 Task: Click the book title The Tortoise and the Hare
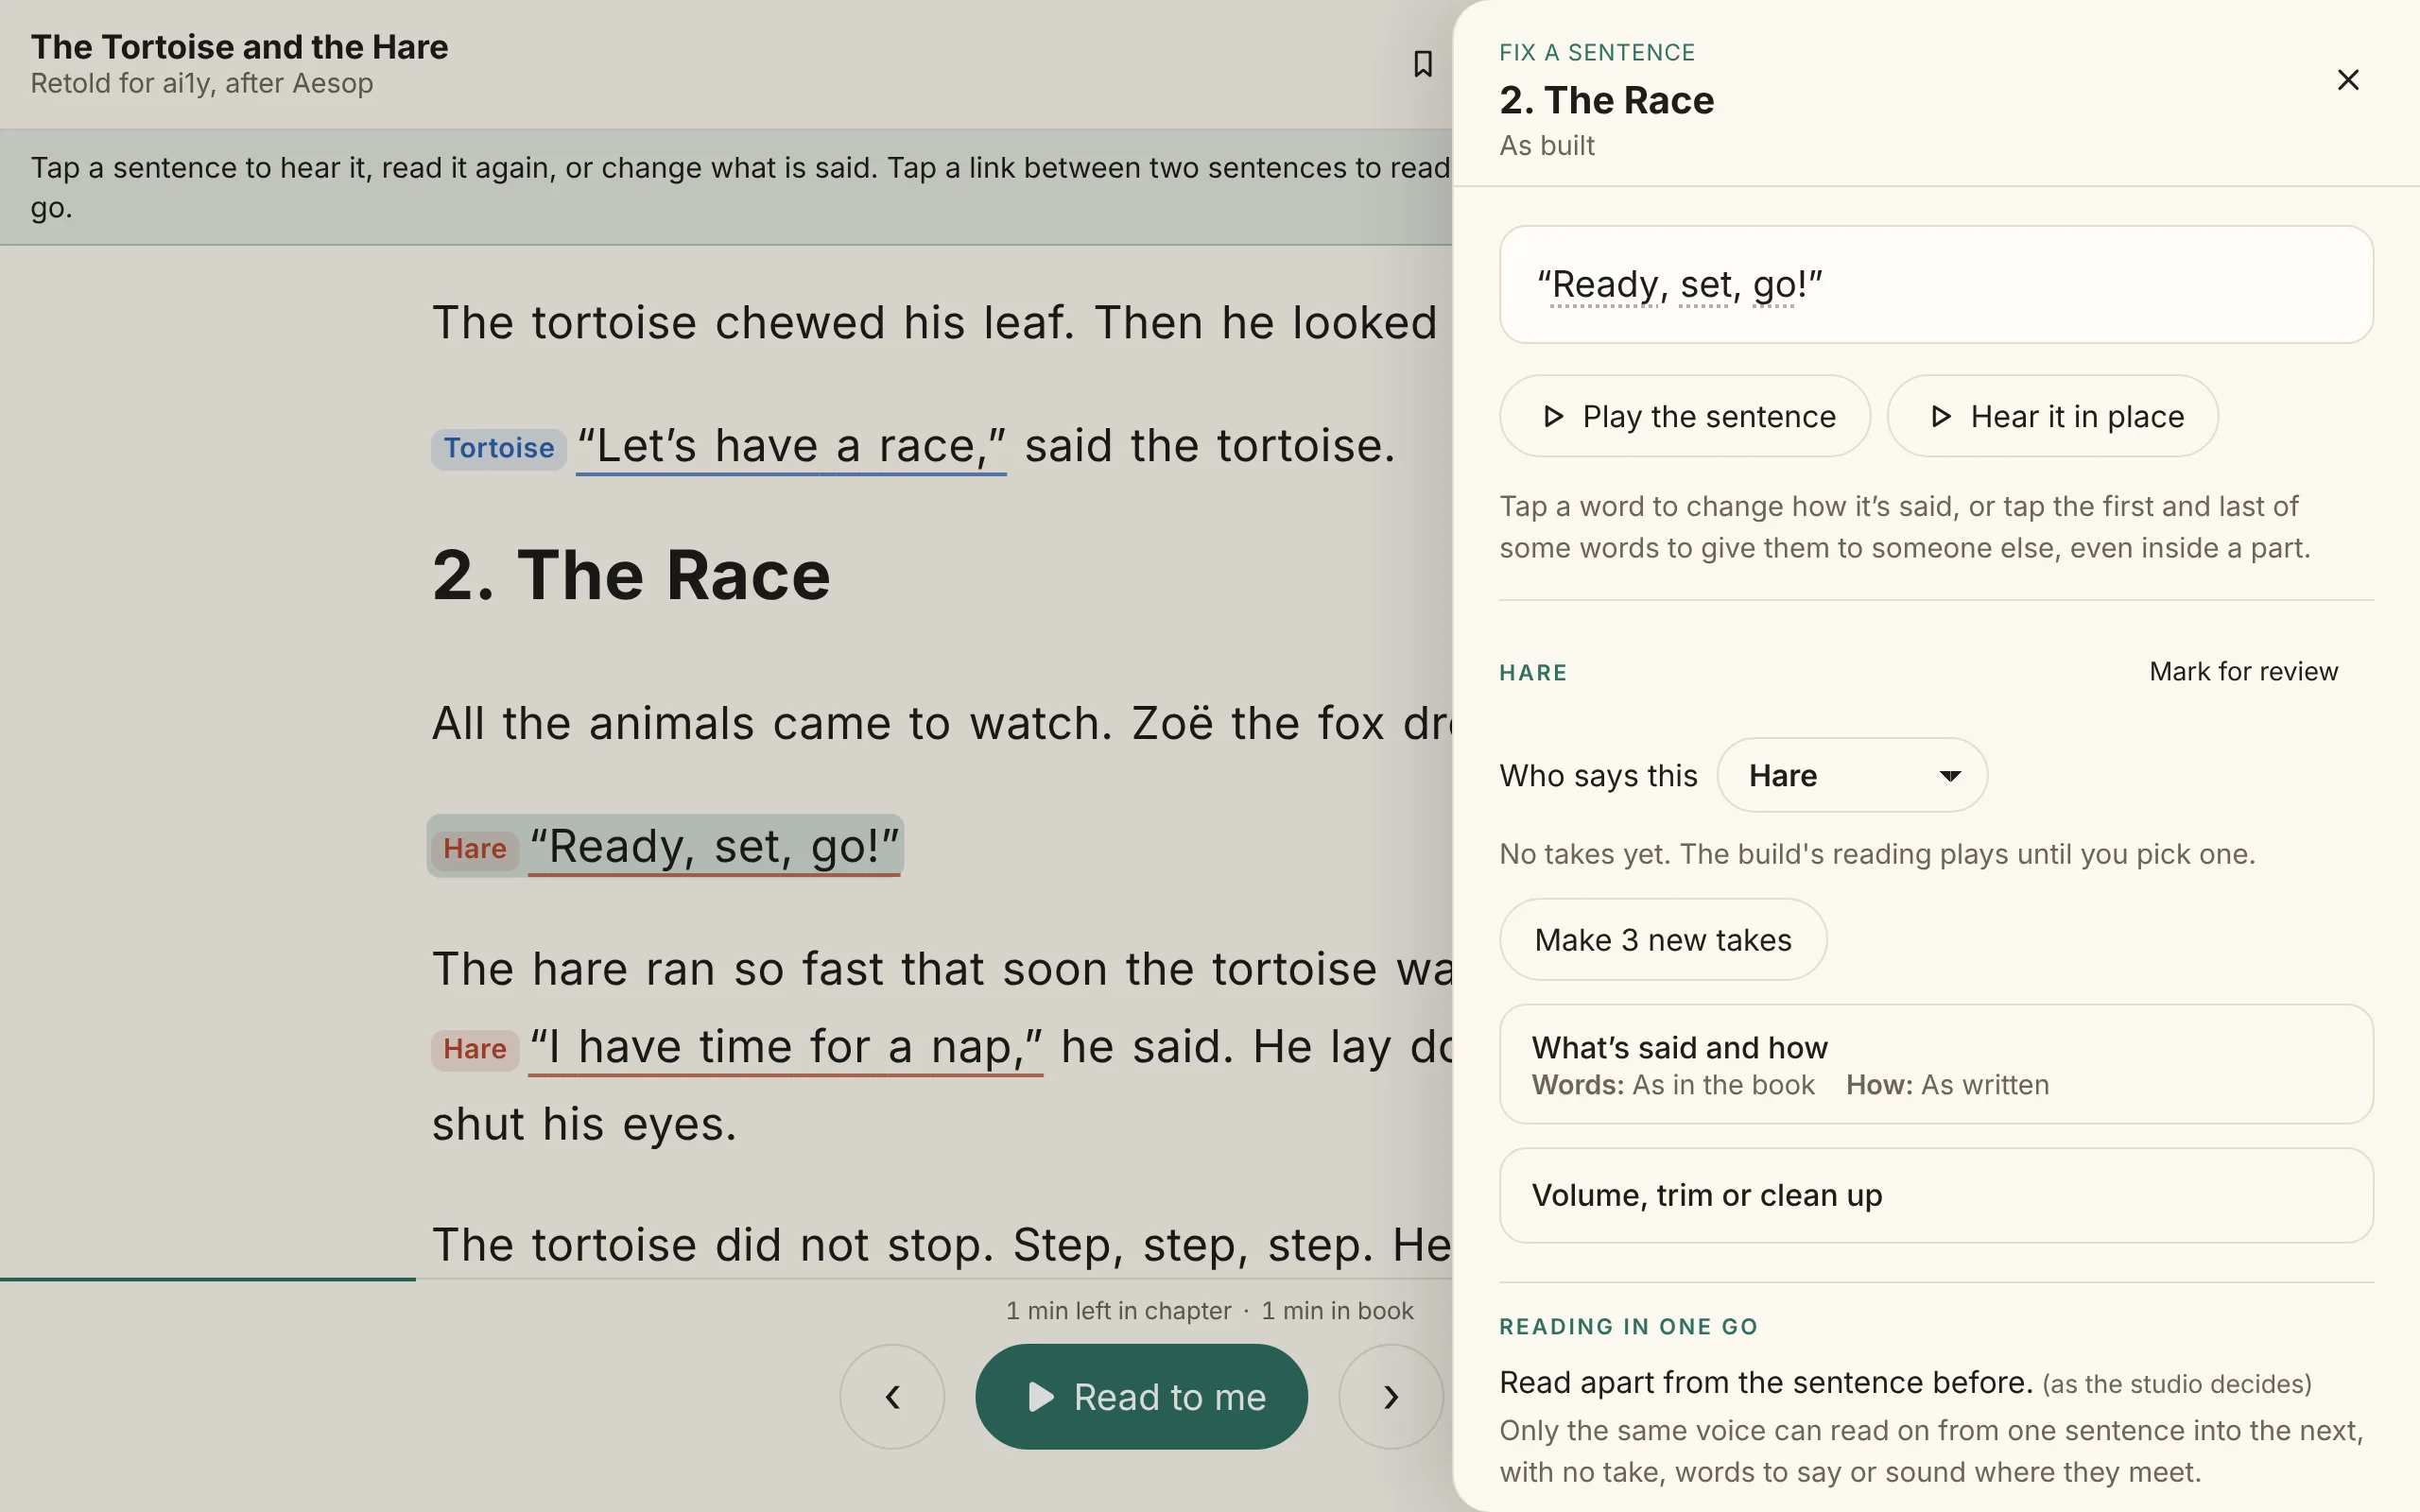(239, 47)
